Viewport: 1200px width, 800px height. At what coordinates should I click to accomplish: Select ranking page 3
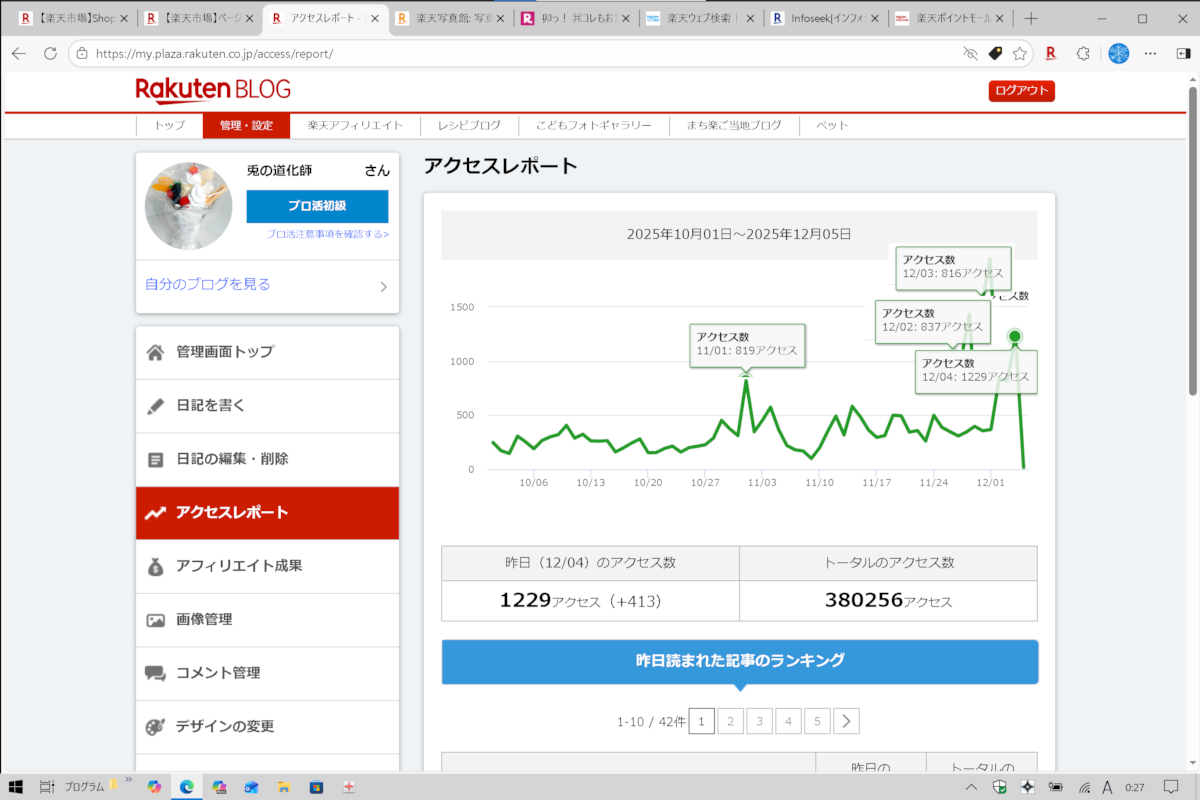click(x=759, y=721)
